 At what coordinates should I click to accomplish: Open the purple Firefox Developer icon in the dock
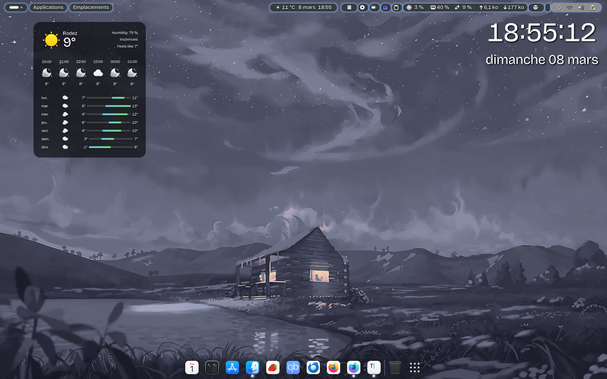(x=353, y=367)
